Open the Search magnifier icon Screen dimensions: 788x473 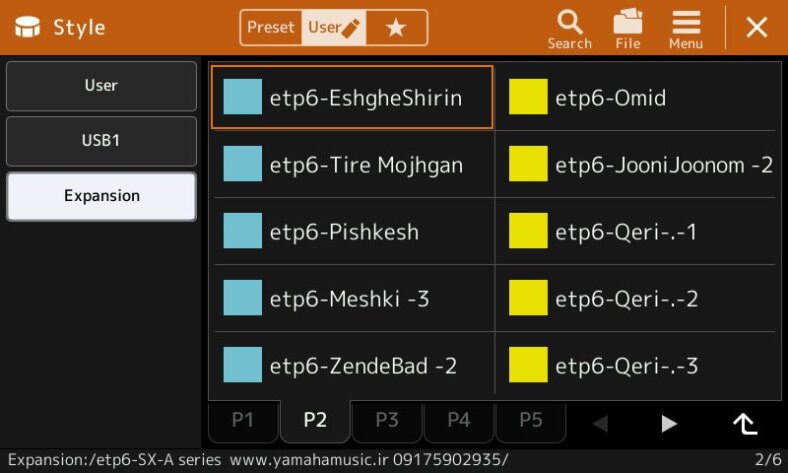pos(569,28)
